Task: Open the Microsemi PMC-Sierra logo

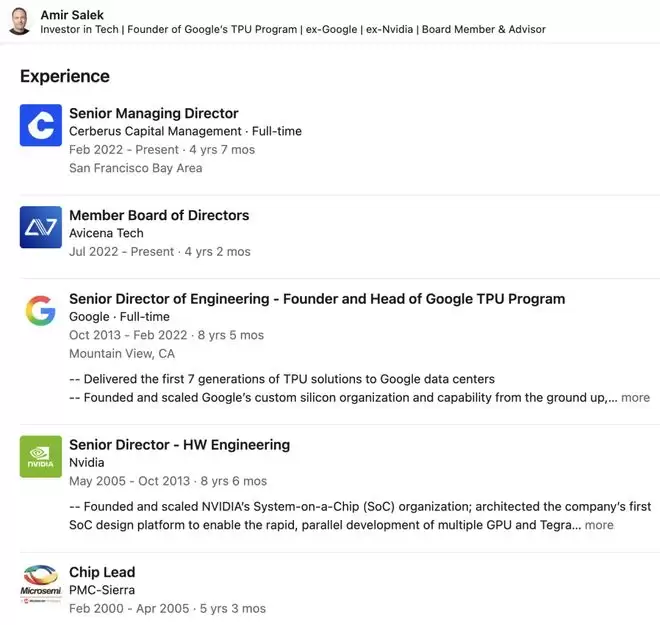Action: point(41,584)
